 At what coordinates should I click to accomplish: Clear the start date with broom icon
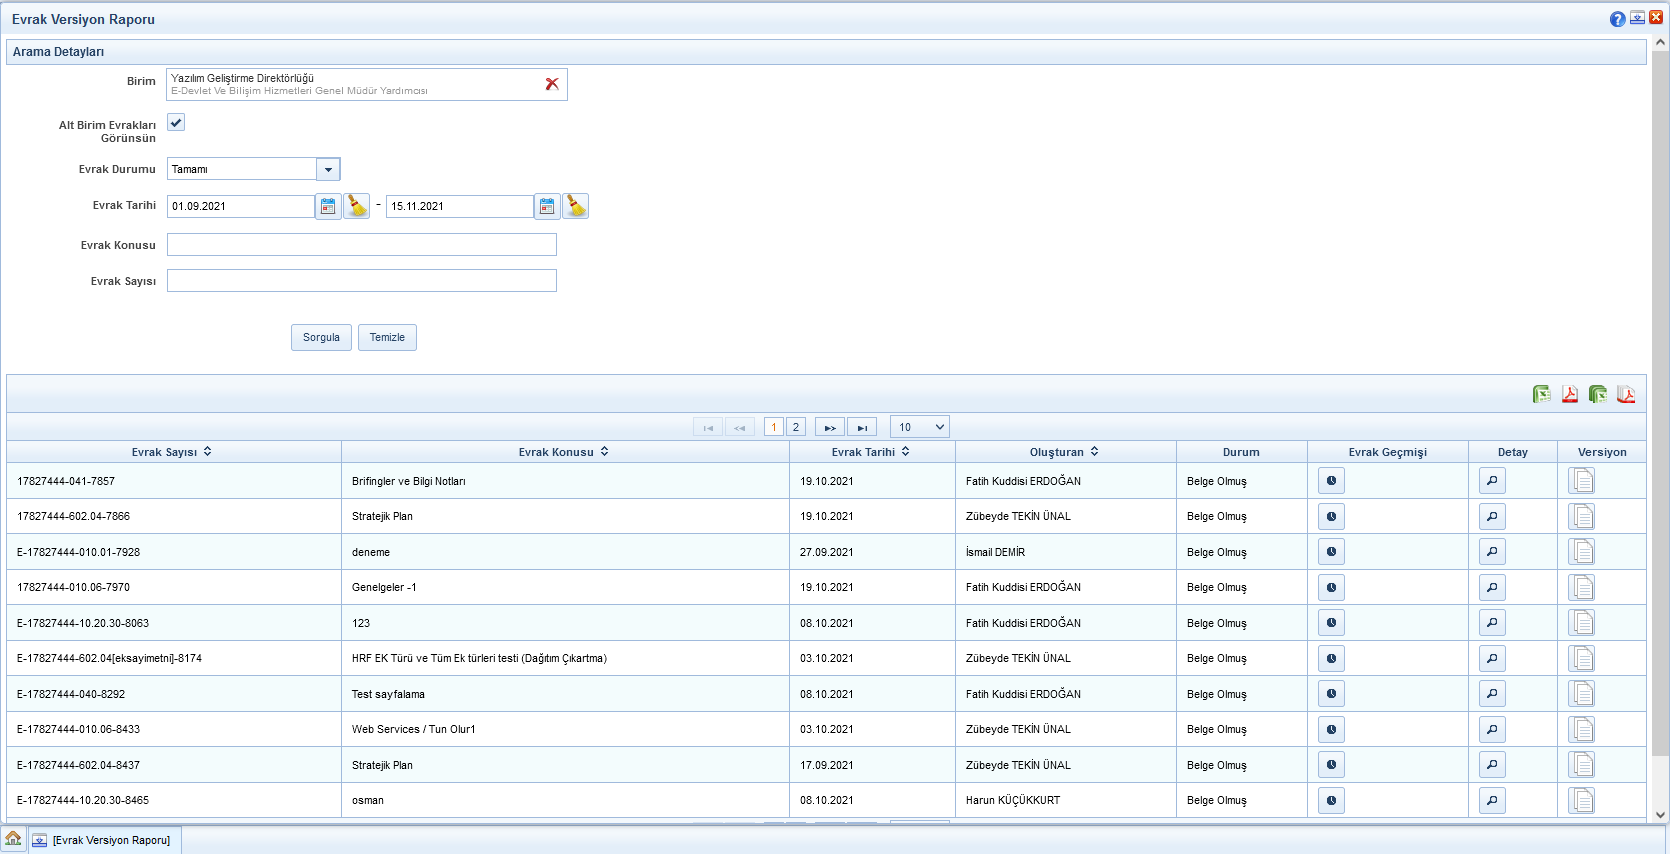click(357, 206)
